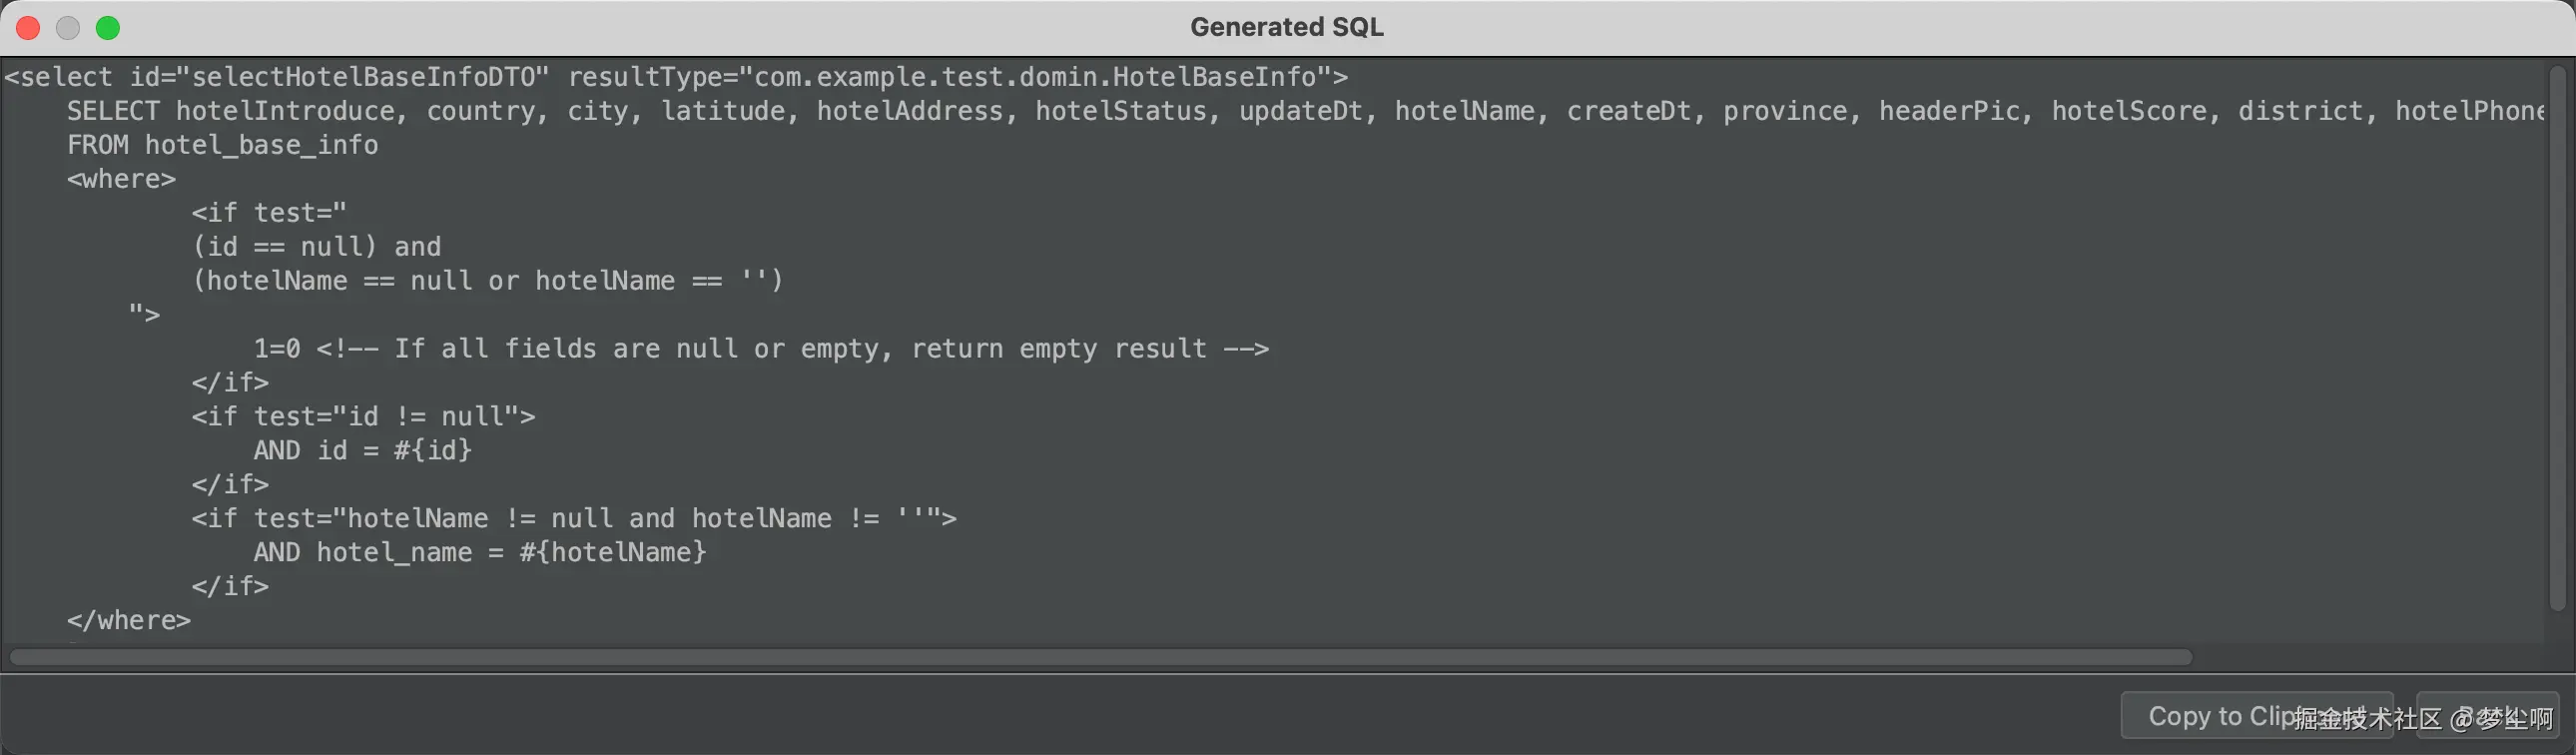Click the horizontal scrollbar below the SQL
The image size is (2576, 755).
[x=1100, y=657]
